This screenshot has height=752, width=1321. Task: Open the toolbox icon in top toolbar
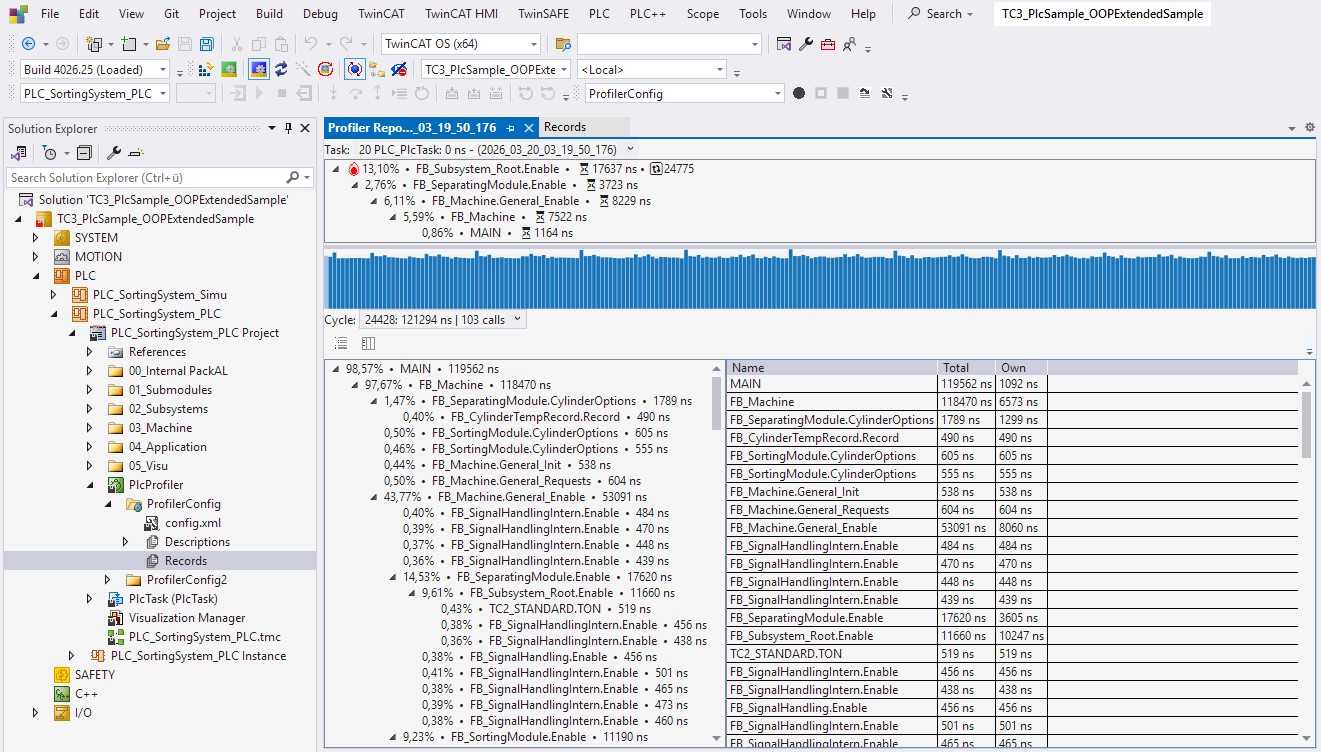pyautogui.click(x=828, y=44)
